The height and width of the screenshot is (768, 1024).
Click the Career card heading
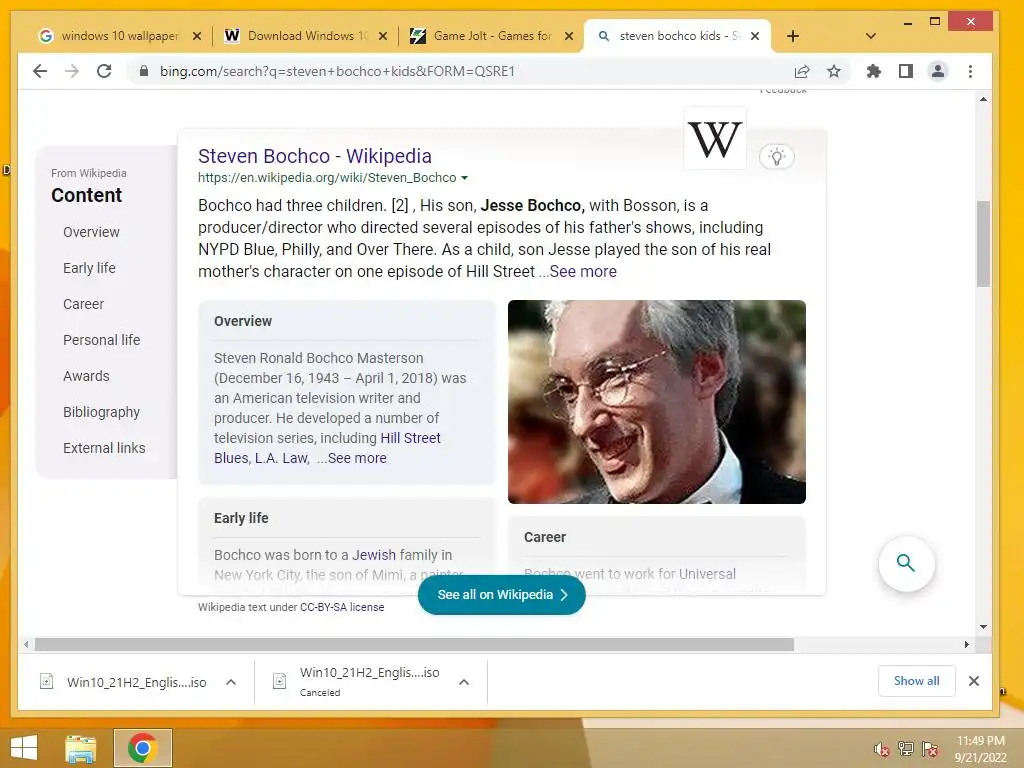point(545,537)
